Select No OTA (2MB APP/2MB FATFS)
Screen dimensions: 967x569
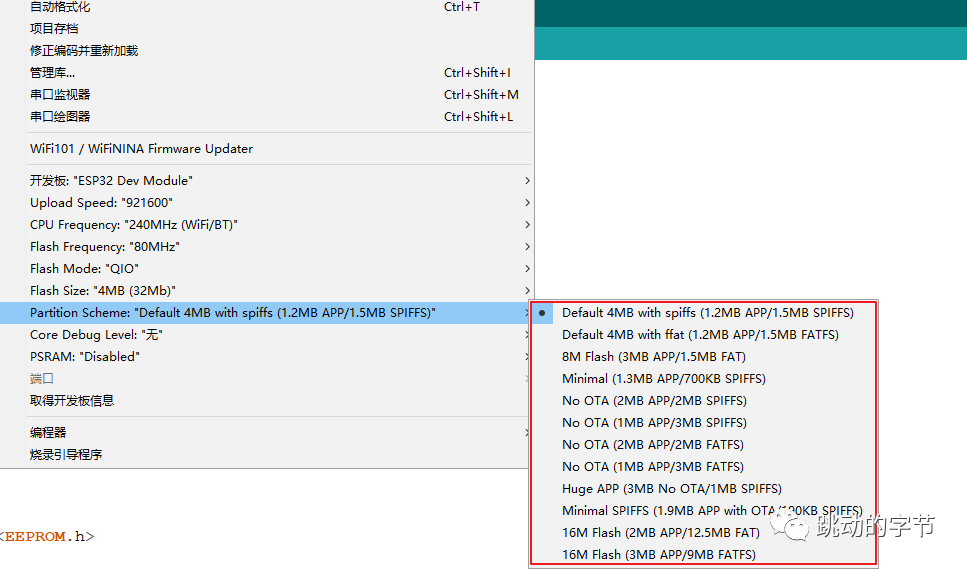[x=704, y=444]
